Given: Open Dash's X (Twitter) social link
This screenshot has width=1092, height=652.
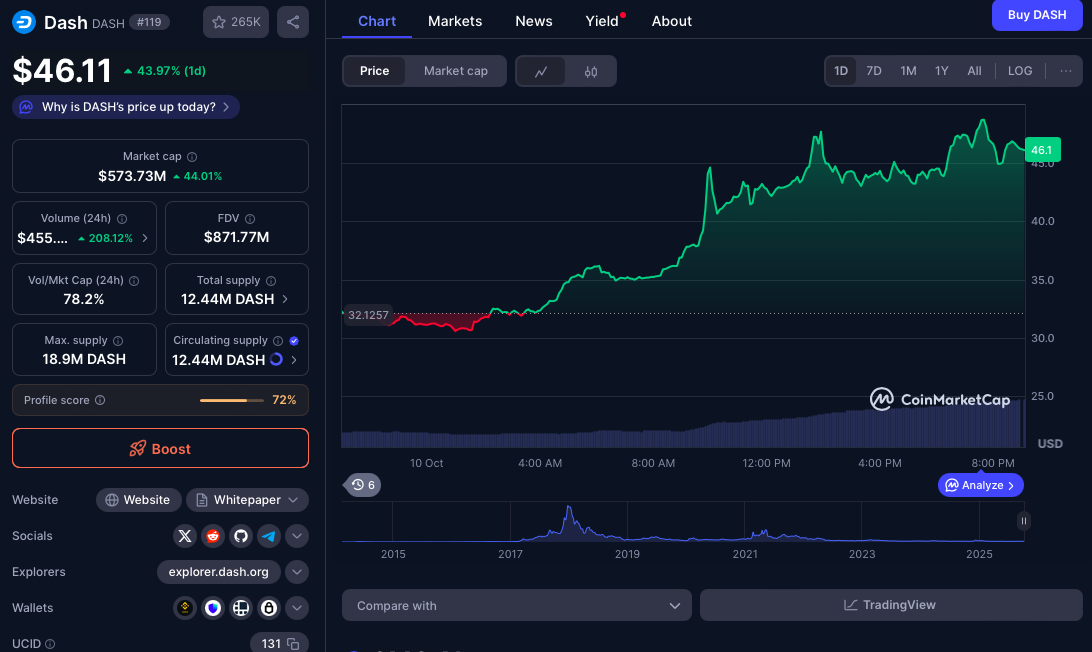Looking at the screenshot, I should pos(184,536).
